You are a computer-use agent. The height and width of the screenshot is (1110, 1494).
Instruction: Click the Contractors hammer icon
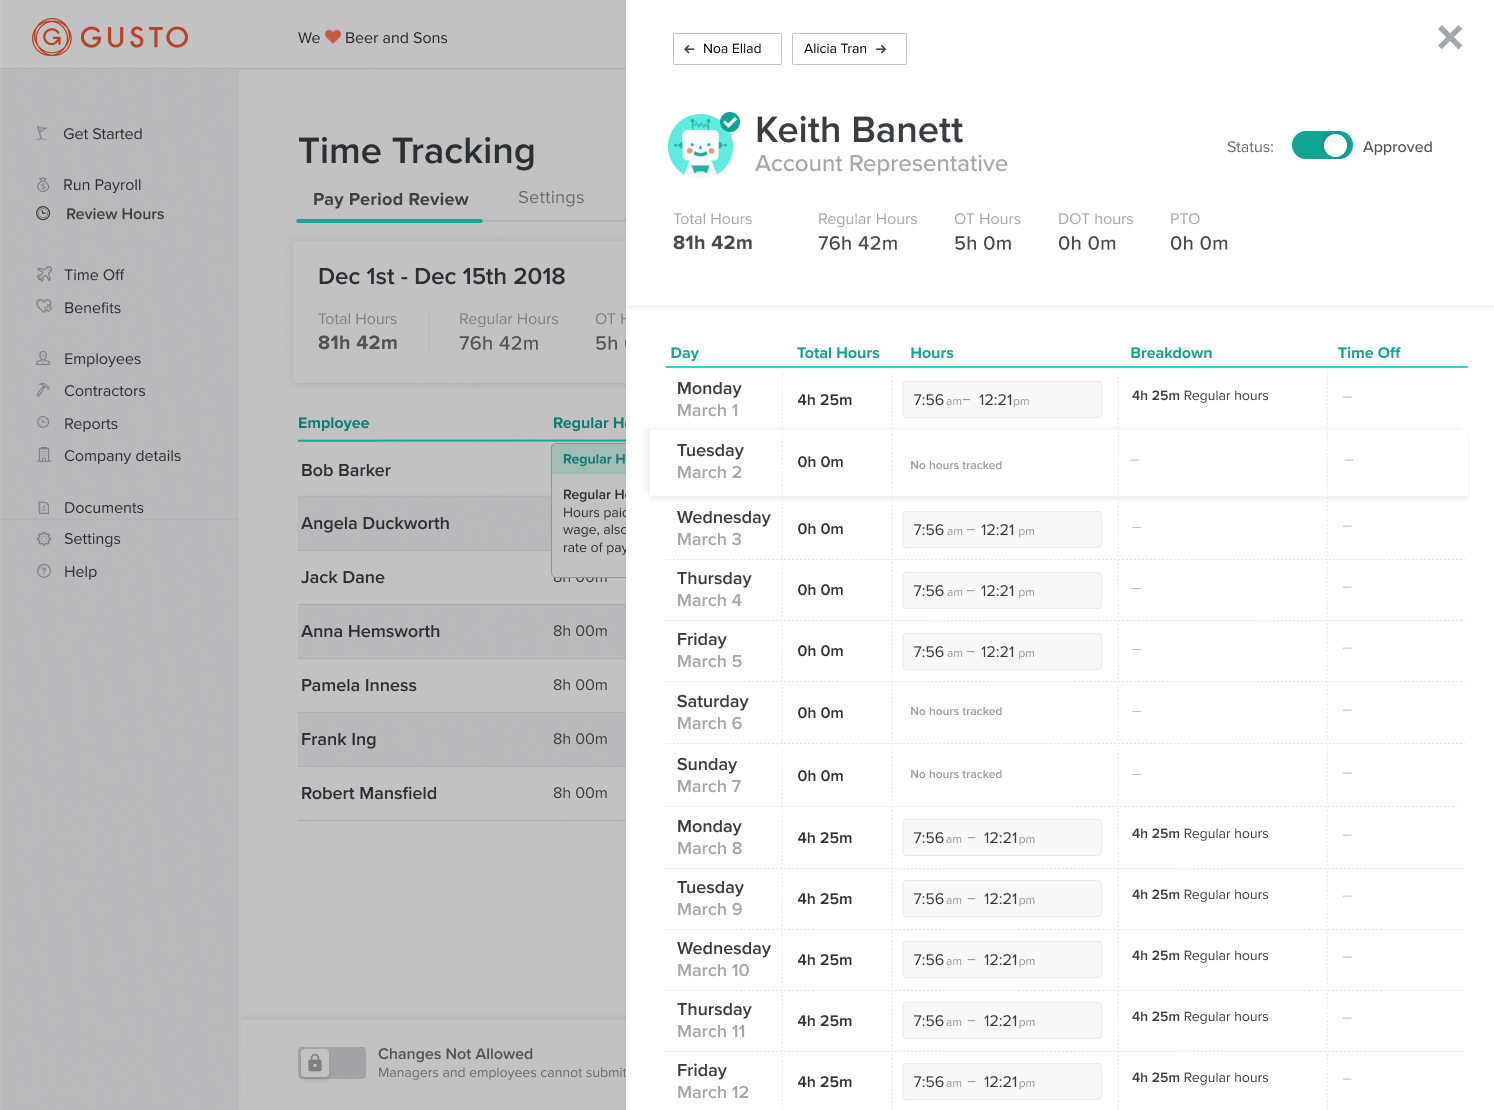[x=43, y=390]
